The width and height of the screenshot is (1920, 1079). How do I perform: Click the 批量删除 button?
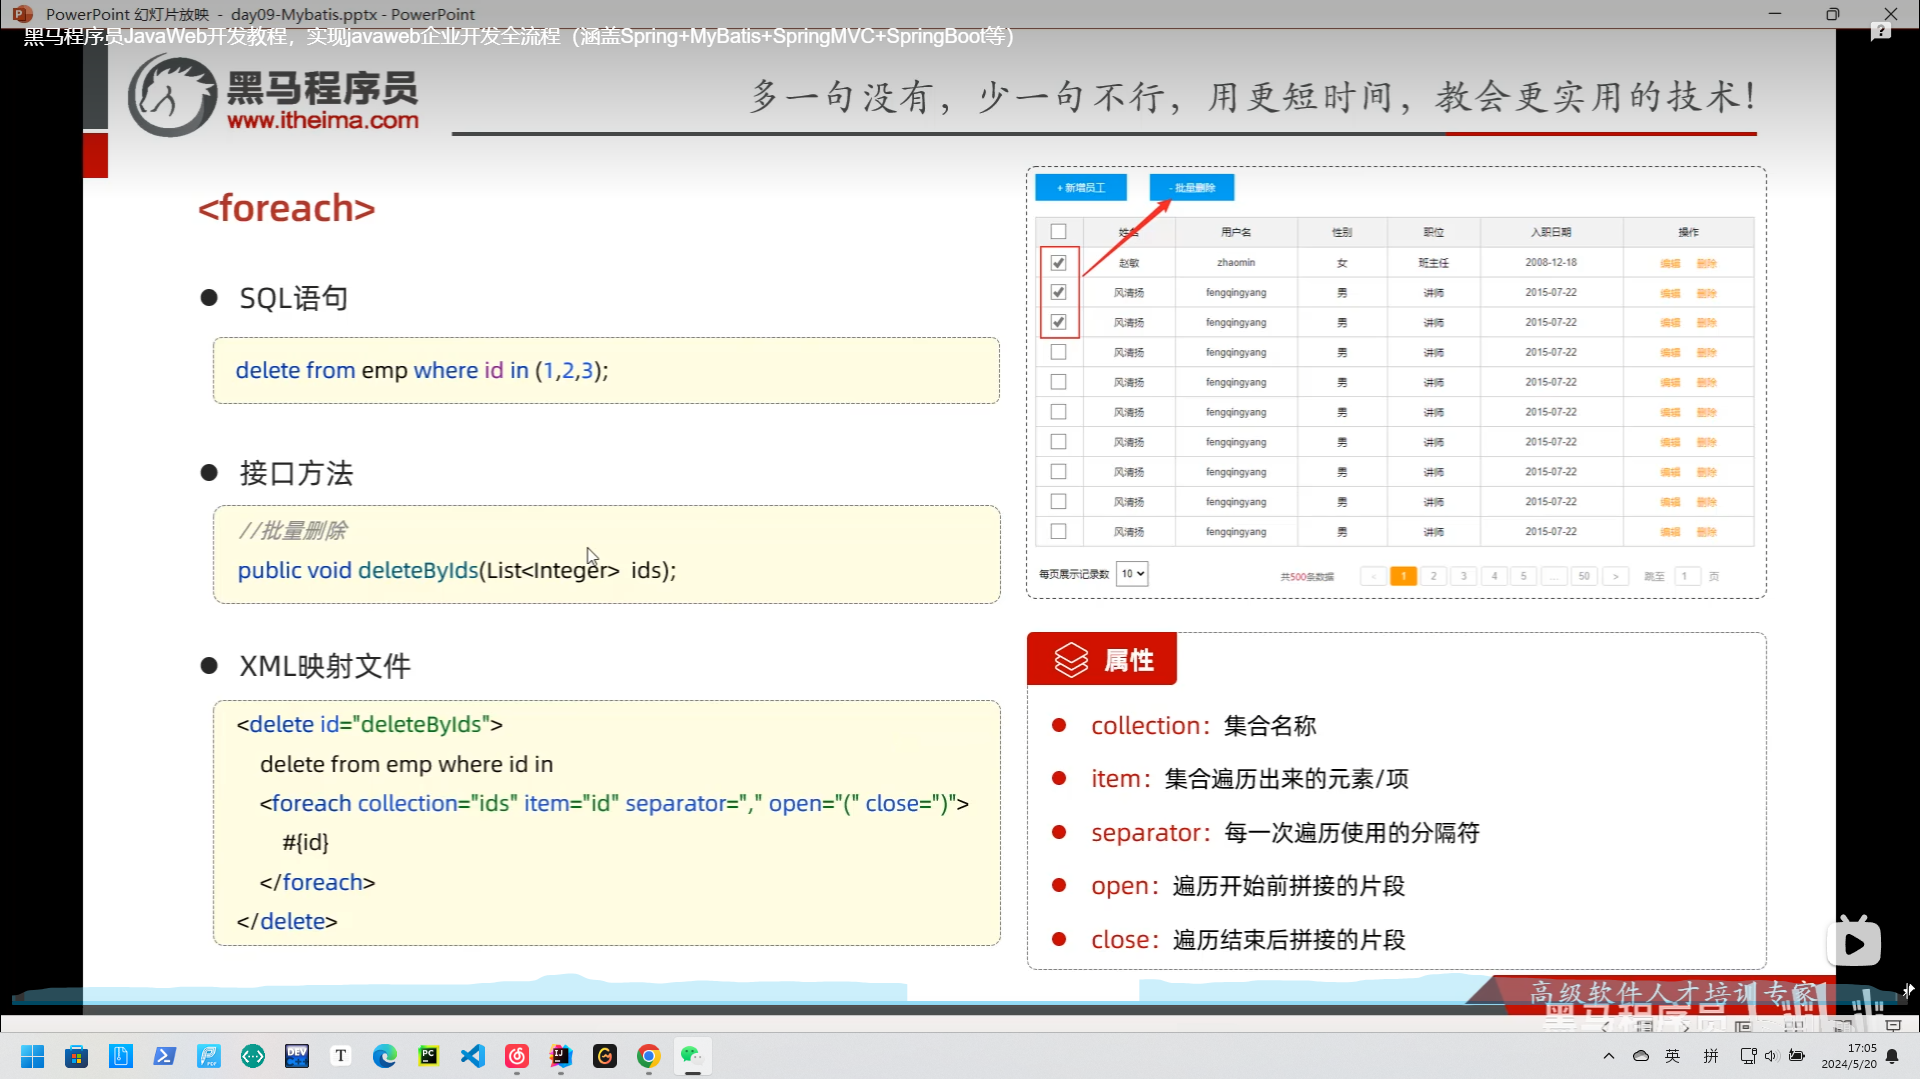1192,187
